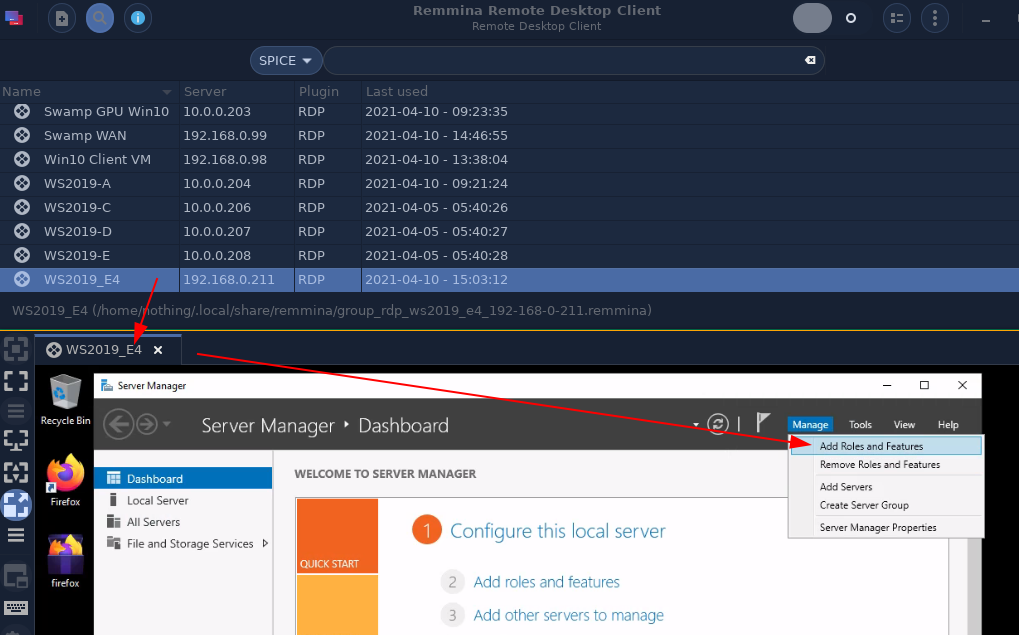
Task: Open the View menu in Server Manager
Action: click(904, 424)
